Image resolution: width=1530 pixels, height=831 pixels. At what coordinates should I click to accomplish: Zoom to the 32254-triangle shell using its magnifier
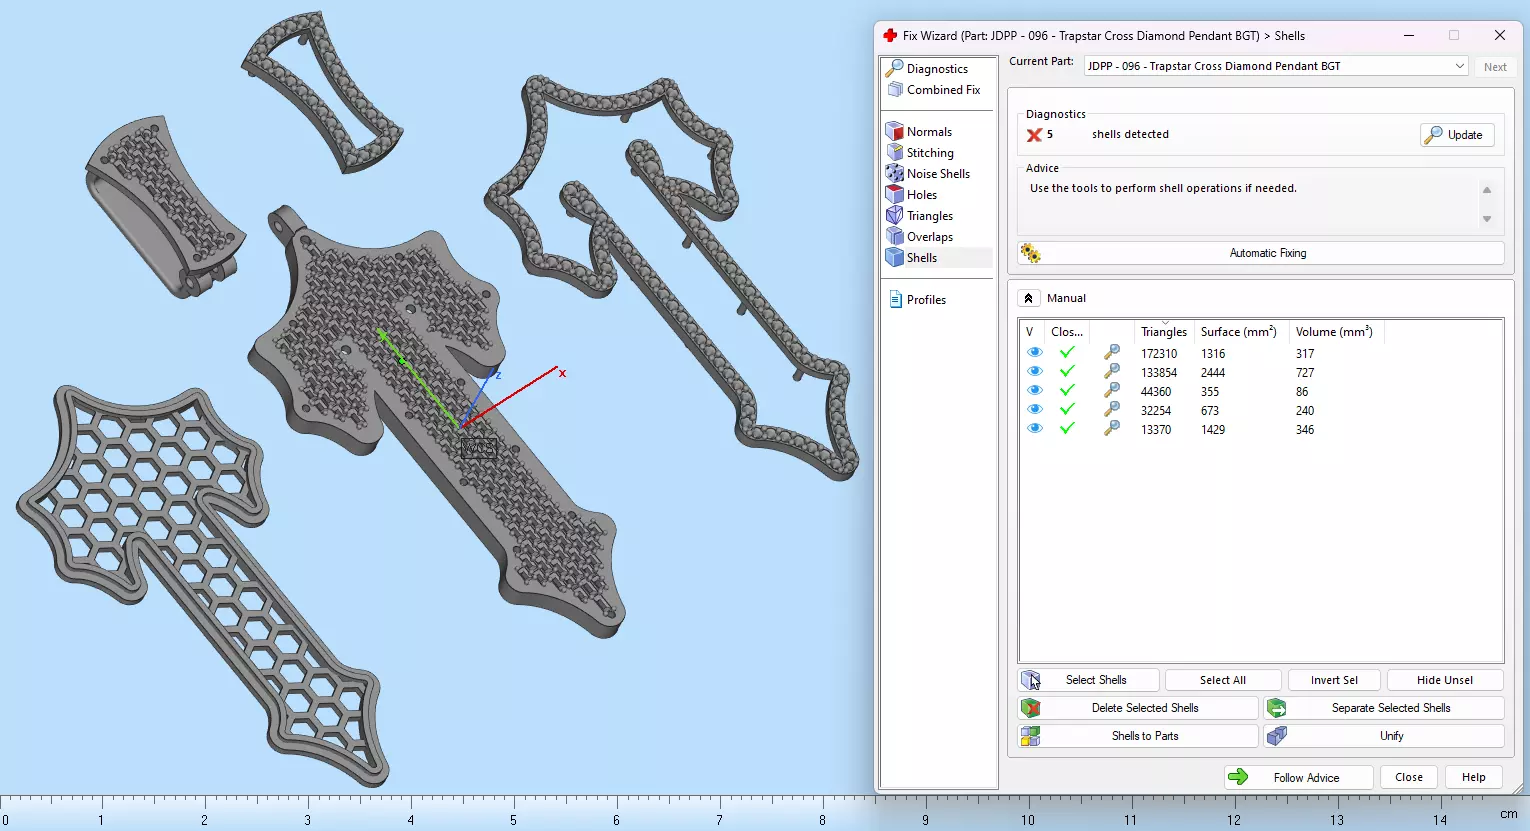tap(1111, 410)
